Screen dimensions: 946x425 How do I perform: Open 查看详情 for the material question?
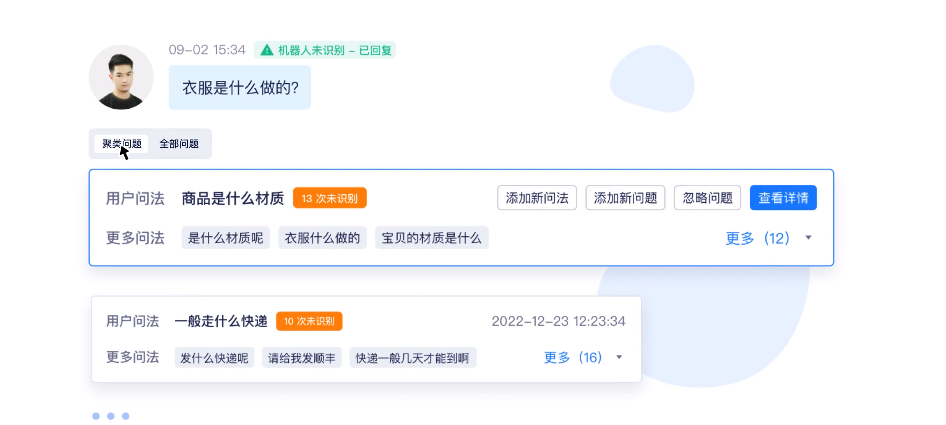tap(783, 197)
